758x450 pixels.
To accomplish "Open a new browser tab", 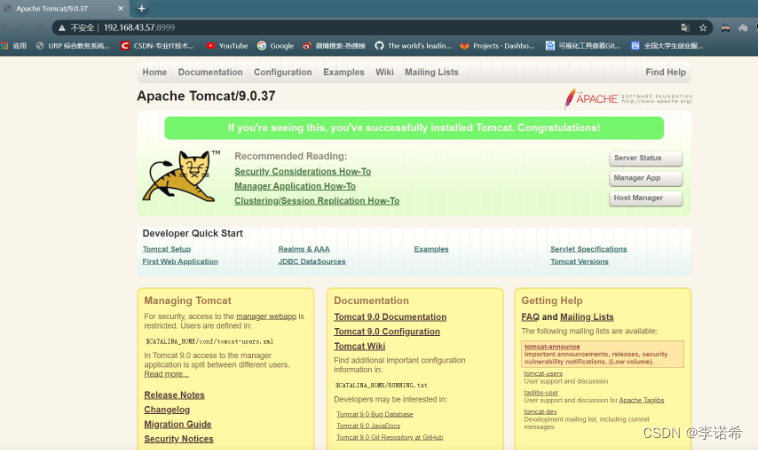I will pos(141,8).
